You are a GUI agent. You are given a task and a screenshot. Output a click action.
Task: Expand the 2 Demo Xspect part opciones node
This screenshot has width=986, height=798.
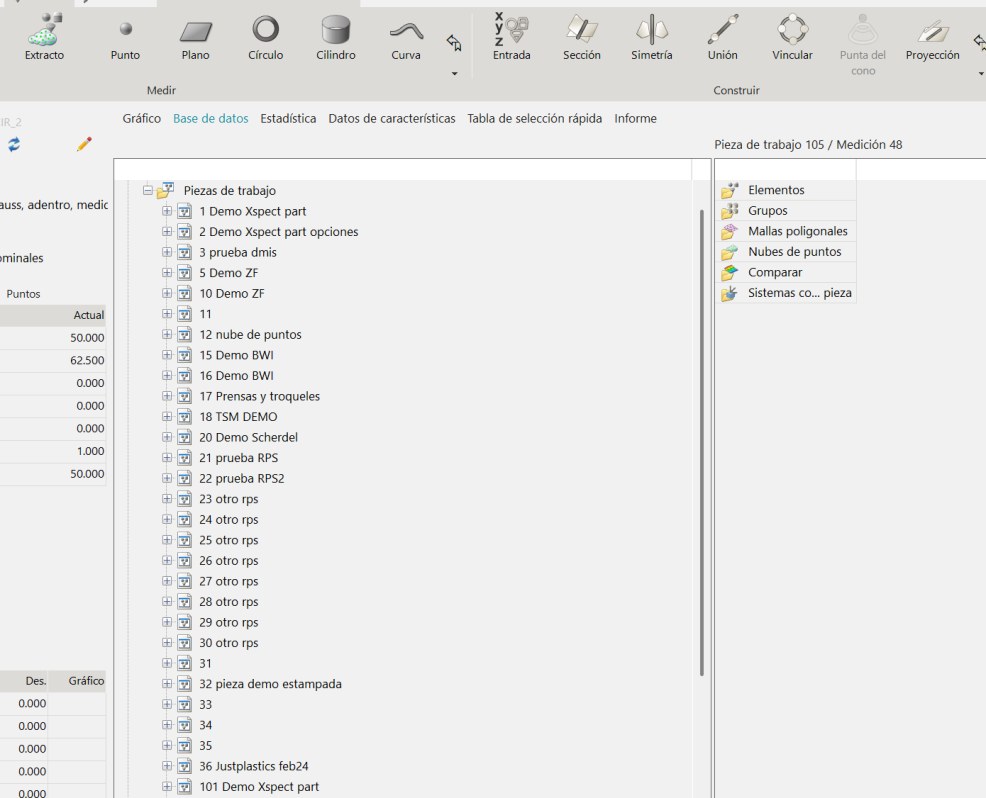(x=167, y=231)
